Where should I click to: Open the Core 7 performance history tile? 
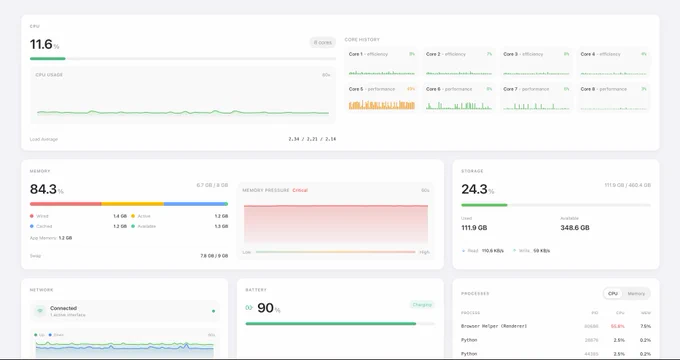pos(536,98)
